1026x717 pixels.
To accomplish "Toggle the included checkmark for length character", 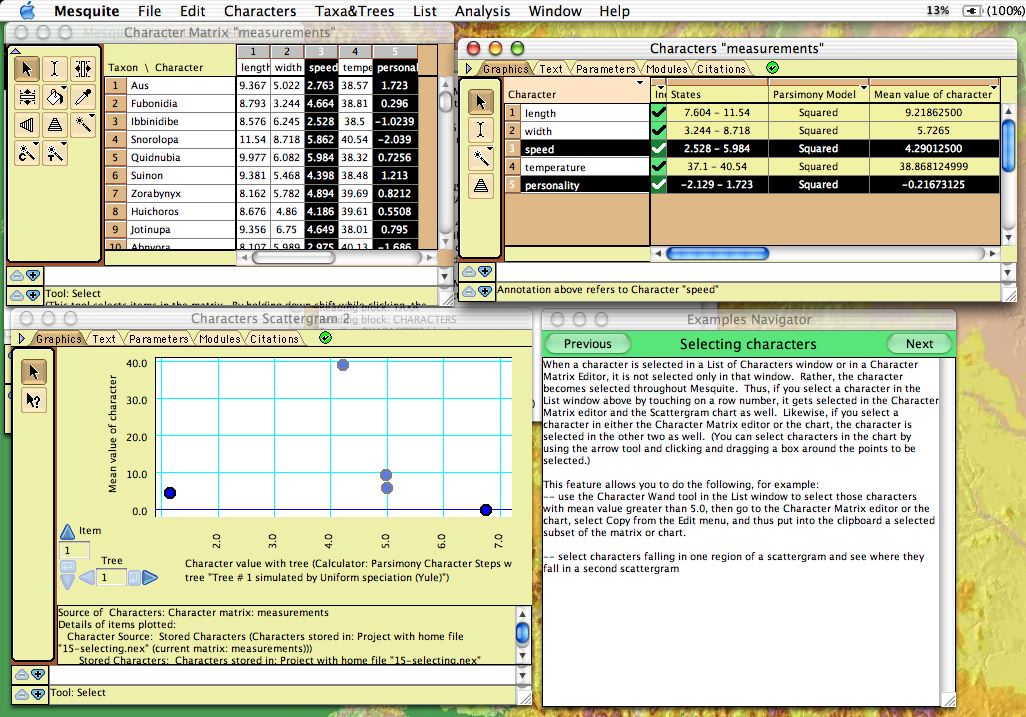I will click(x=658, y=113).
